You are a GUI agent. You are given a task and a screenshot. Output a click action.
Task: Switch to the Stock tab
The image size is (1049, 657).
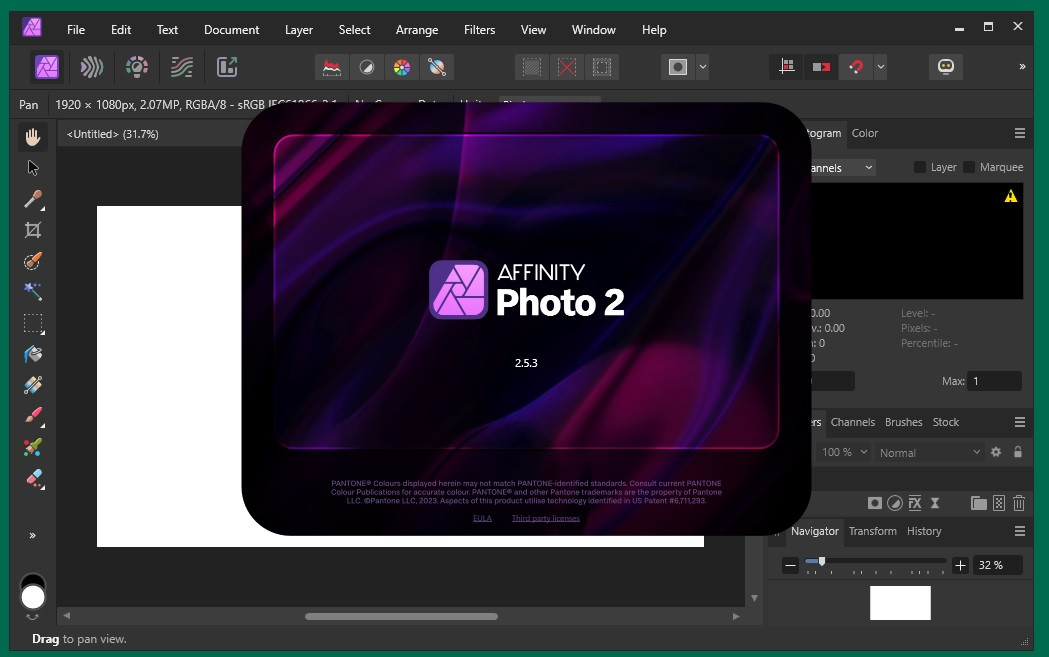click(945, 422)
